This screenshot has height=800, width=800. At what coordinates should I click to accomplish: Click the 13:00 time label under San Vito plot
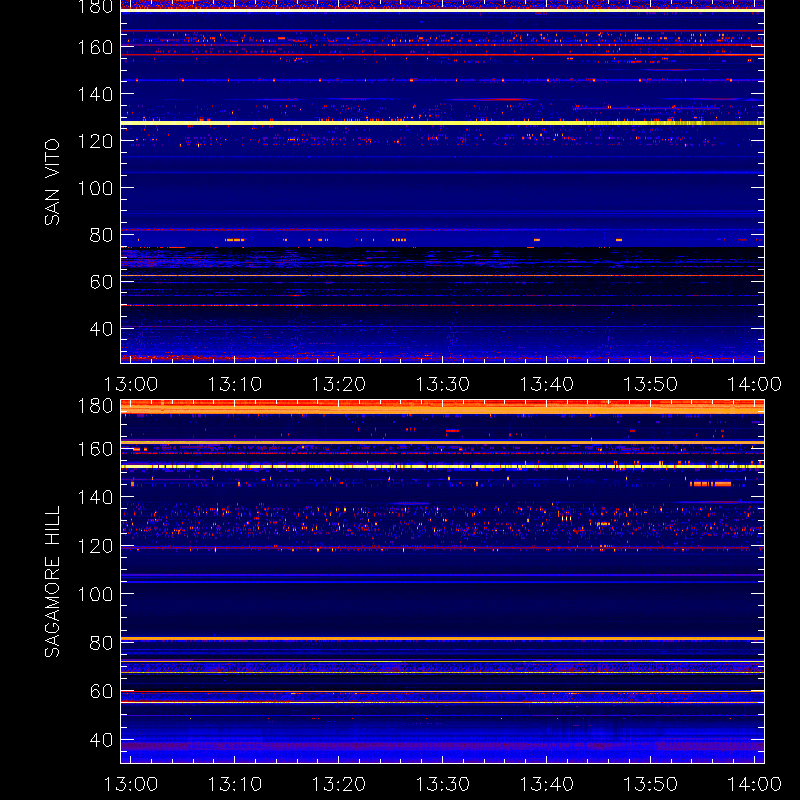point(131,384)
